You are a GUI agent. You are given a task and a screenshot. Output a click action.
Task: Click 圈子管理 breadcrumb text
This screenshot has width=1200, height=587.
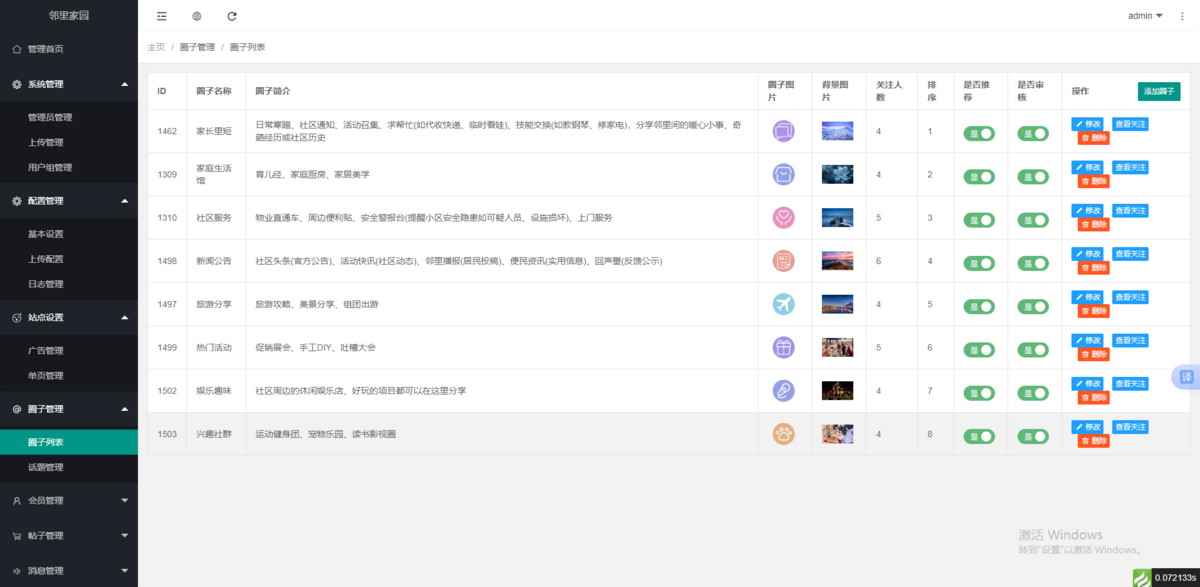[x=197, y=47]
